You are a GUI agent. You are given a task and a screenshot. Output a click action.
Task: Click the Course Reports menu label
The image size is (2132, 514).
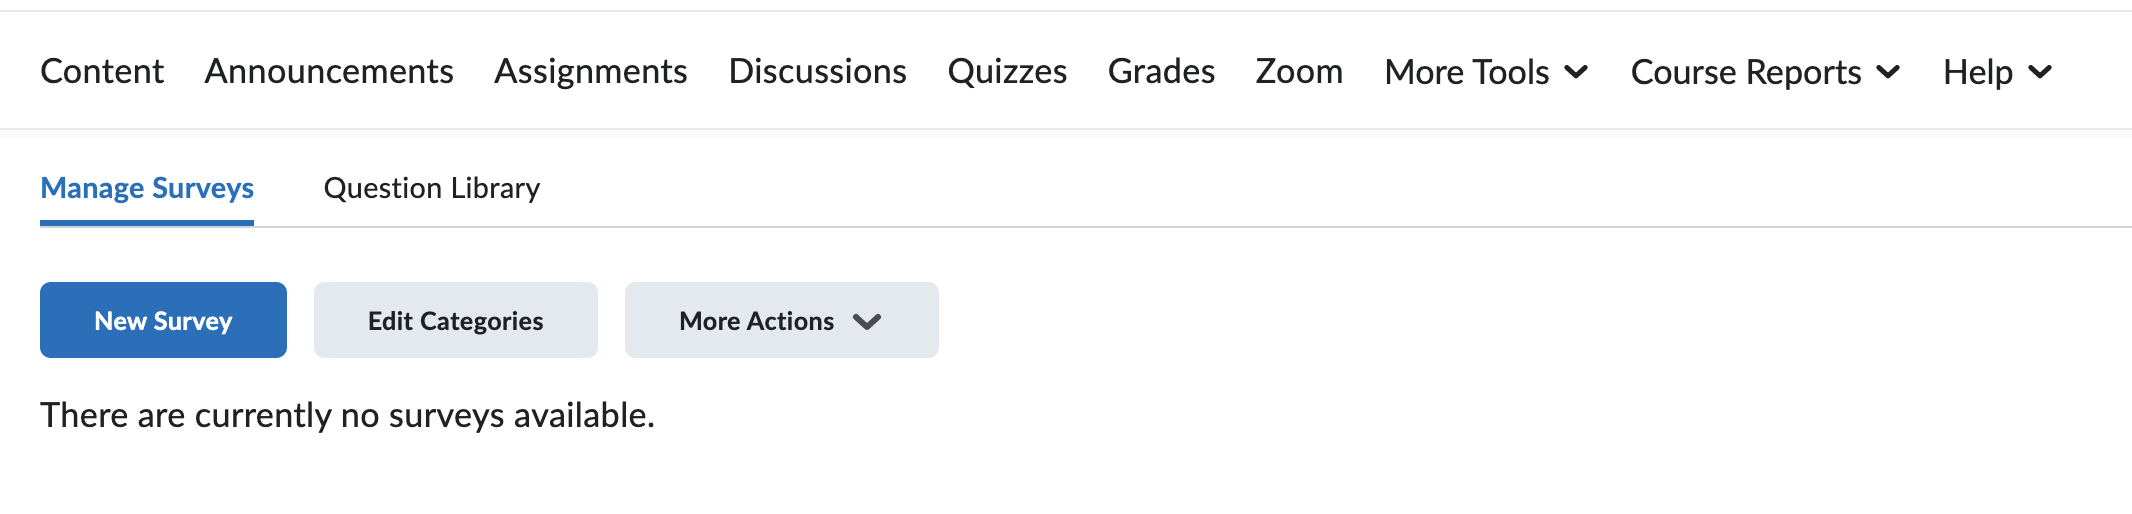[1745, 72]
